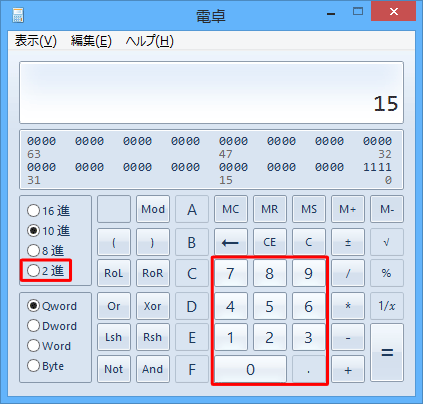The image size is (423, 404).
Task: Click the number 2 key
Action: [270, 337]
